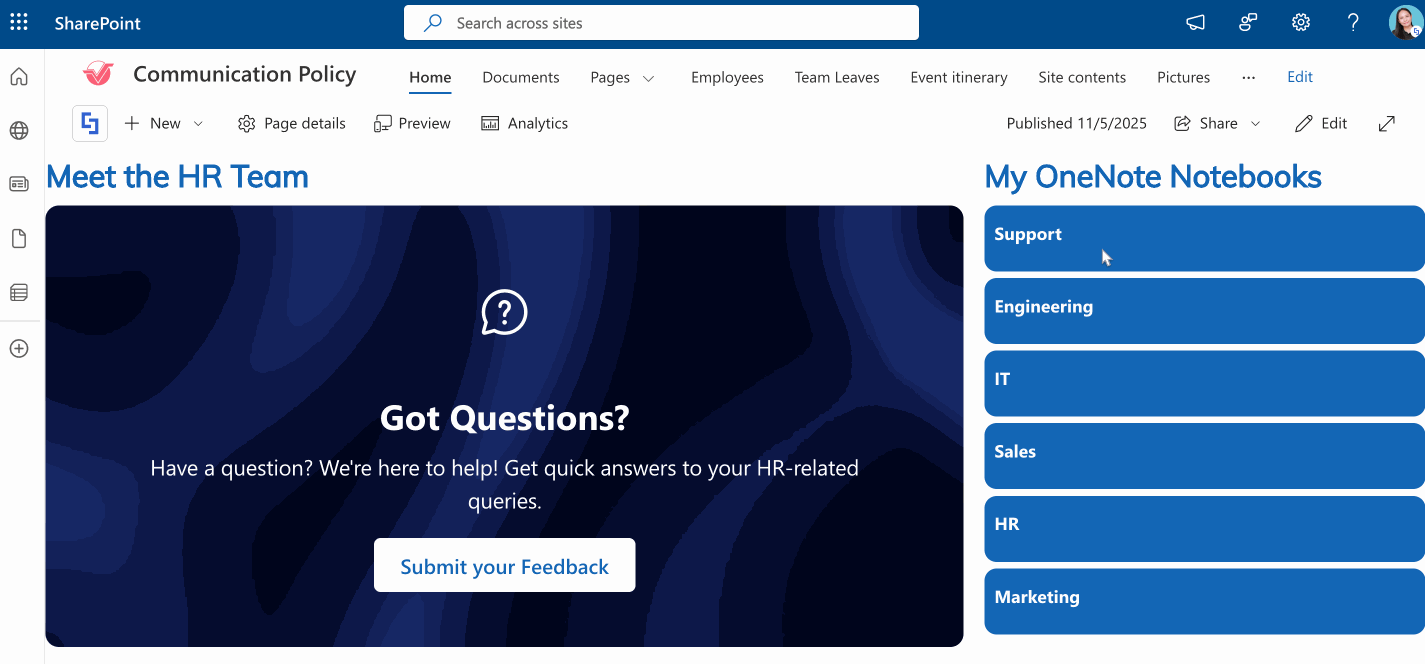
Task: Open the user profile avatar
Action: [x=1405, y=22]
